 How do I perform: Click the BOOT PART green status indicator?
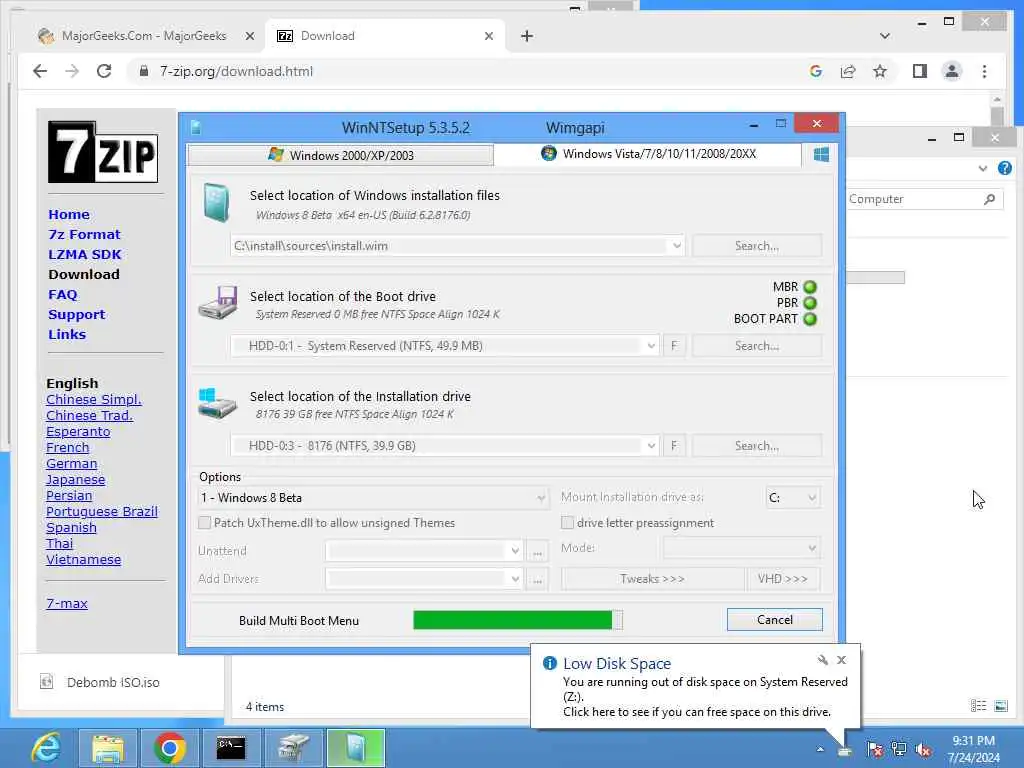[x=810, y=319]
